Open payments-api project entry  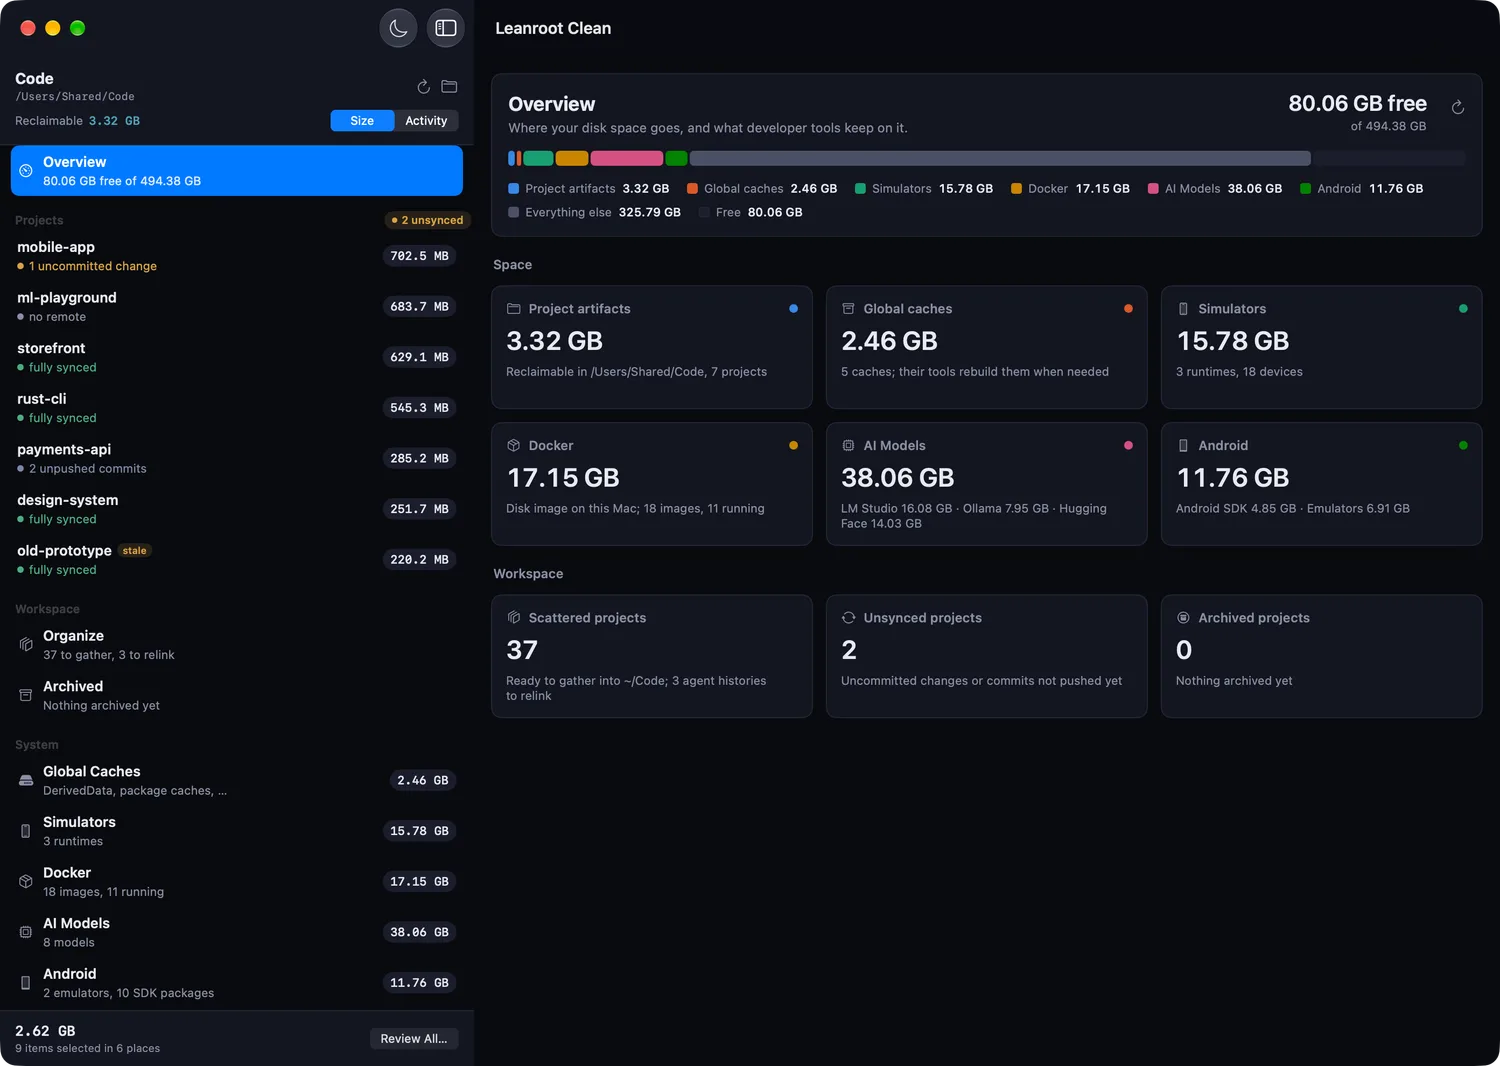click(237, 458)
